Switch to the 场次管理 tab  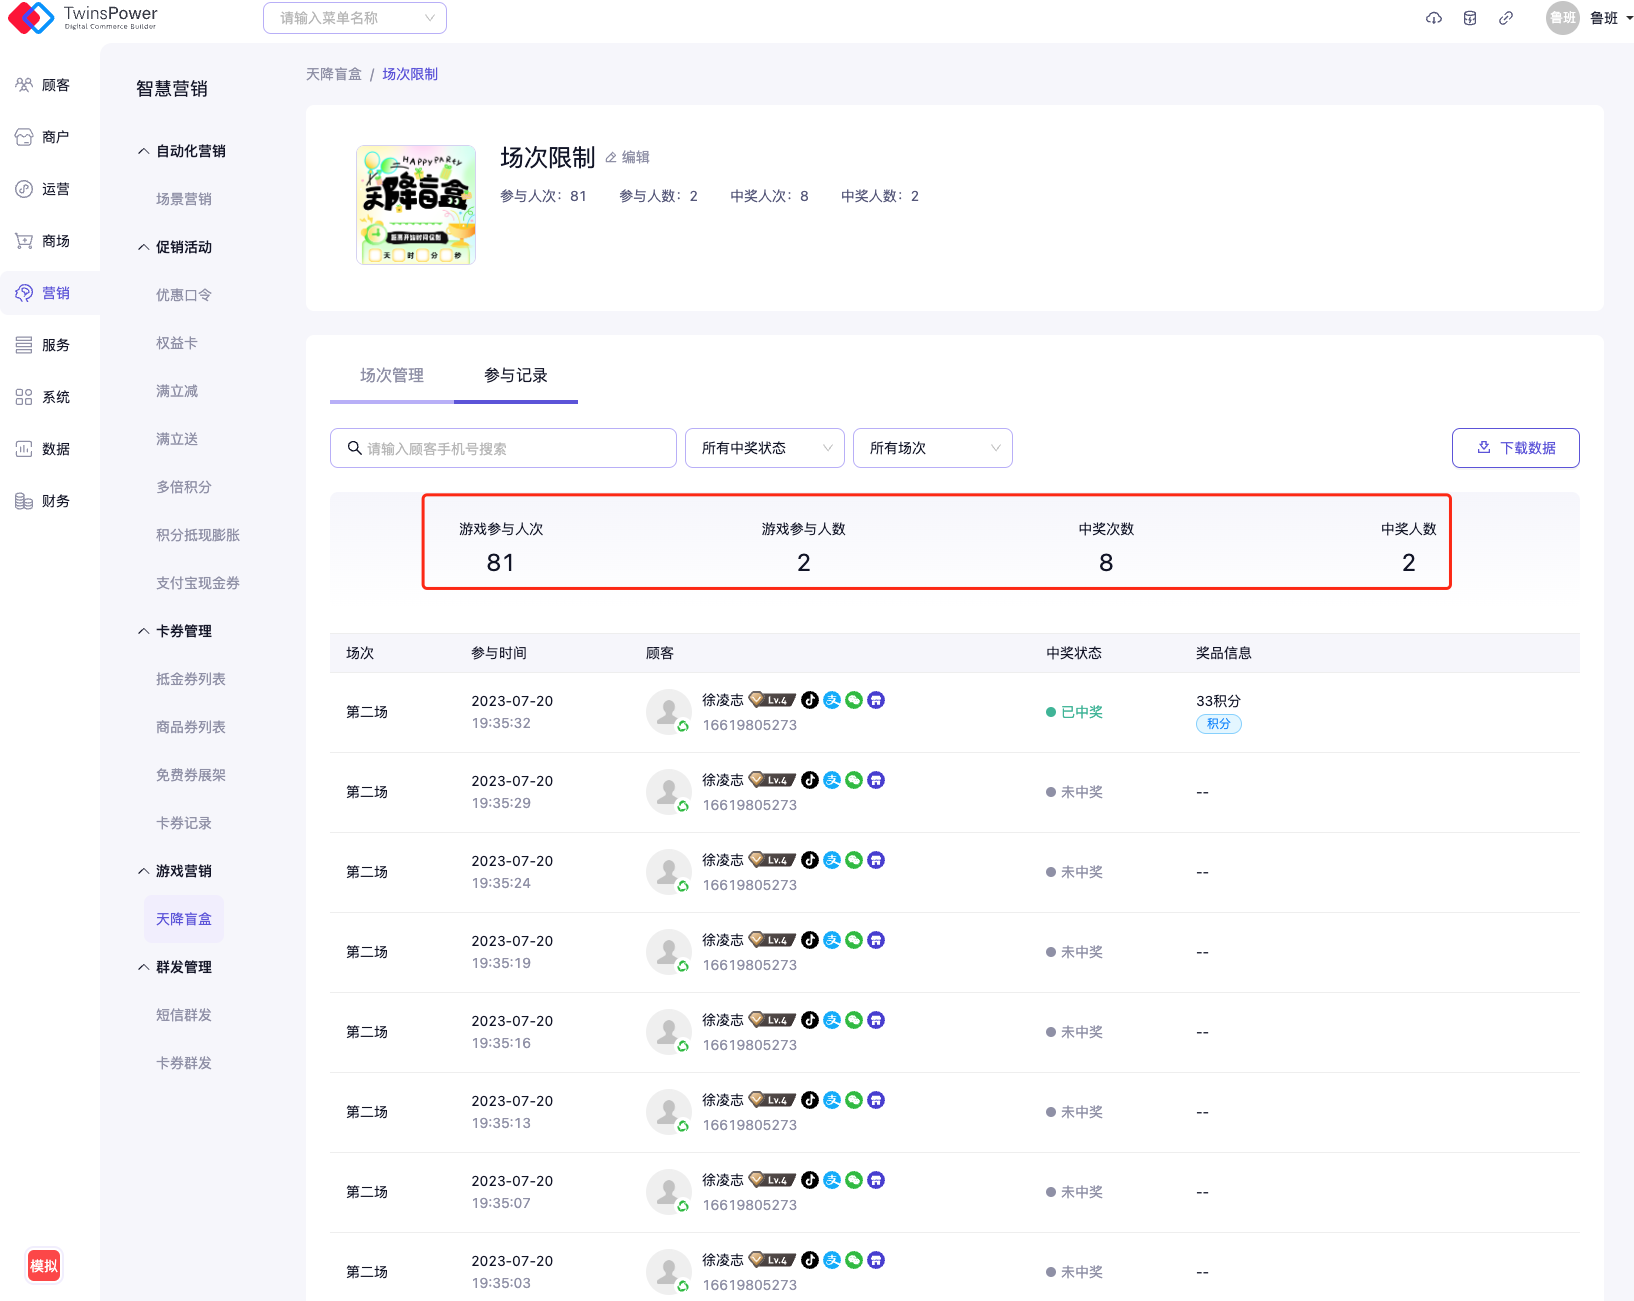[391, 375]
